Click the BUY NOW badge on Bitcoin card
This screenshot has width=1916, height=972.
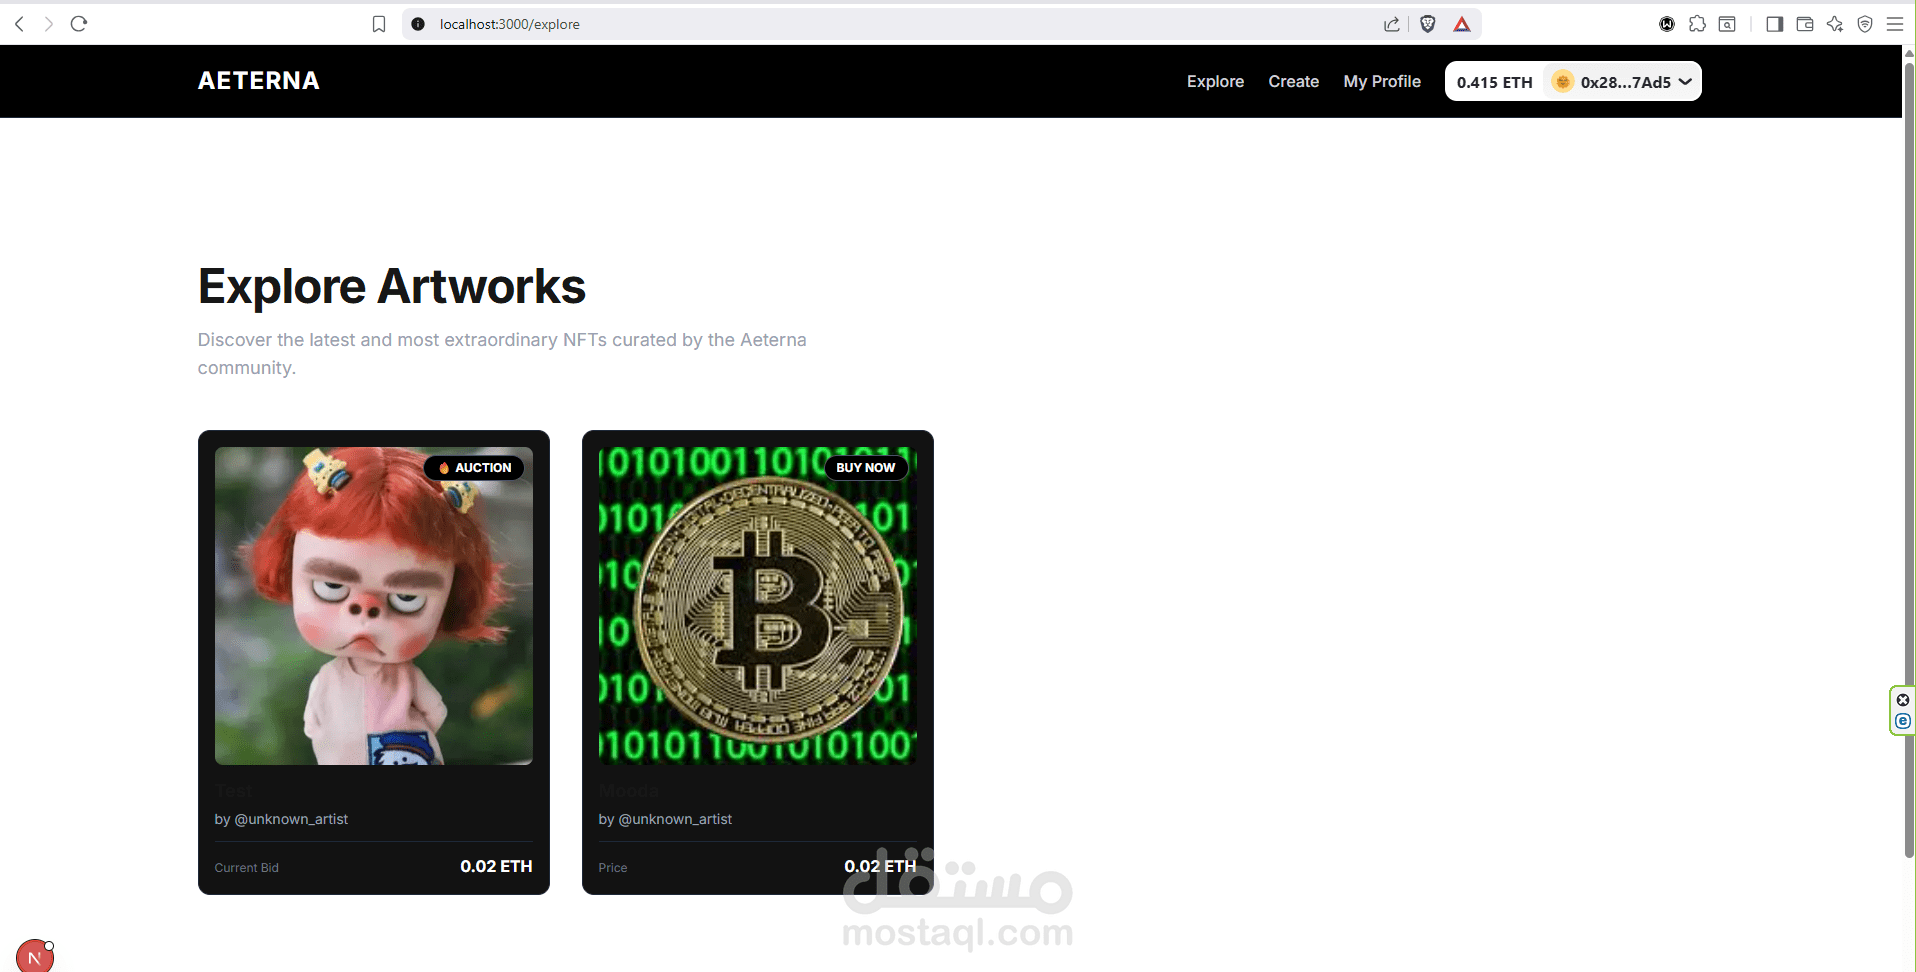[x=865, y=468]
